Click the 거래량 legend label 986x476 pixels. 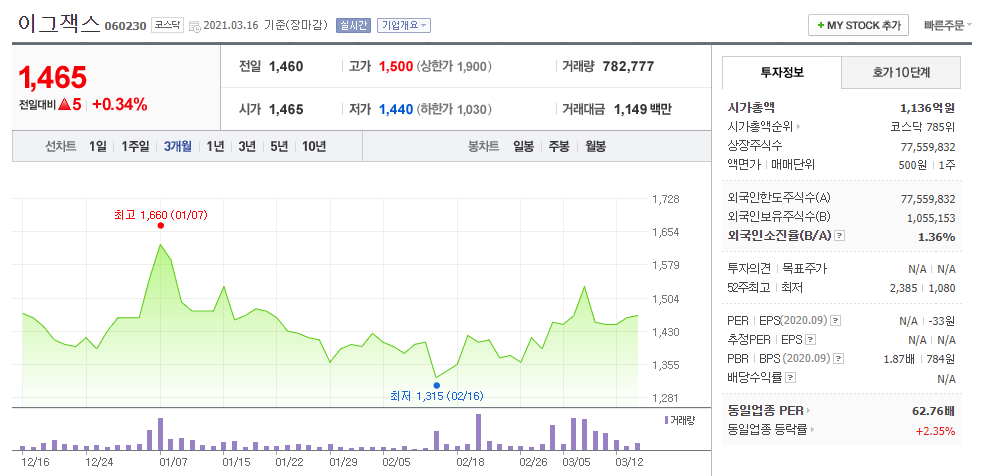coord(679,420)
